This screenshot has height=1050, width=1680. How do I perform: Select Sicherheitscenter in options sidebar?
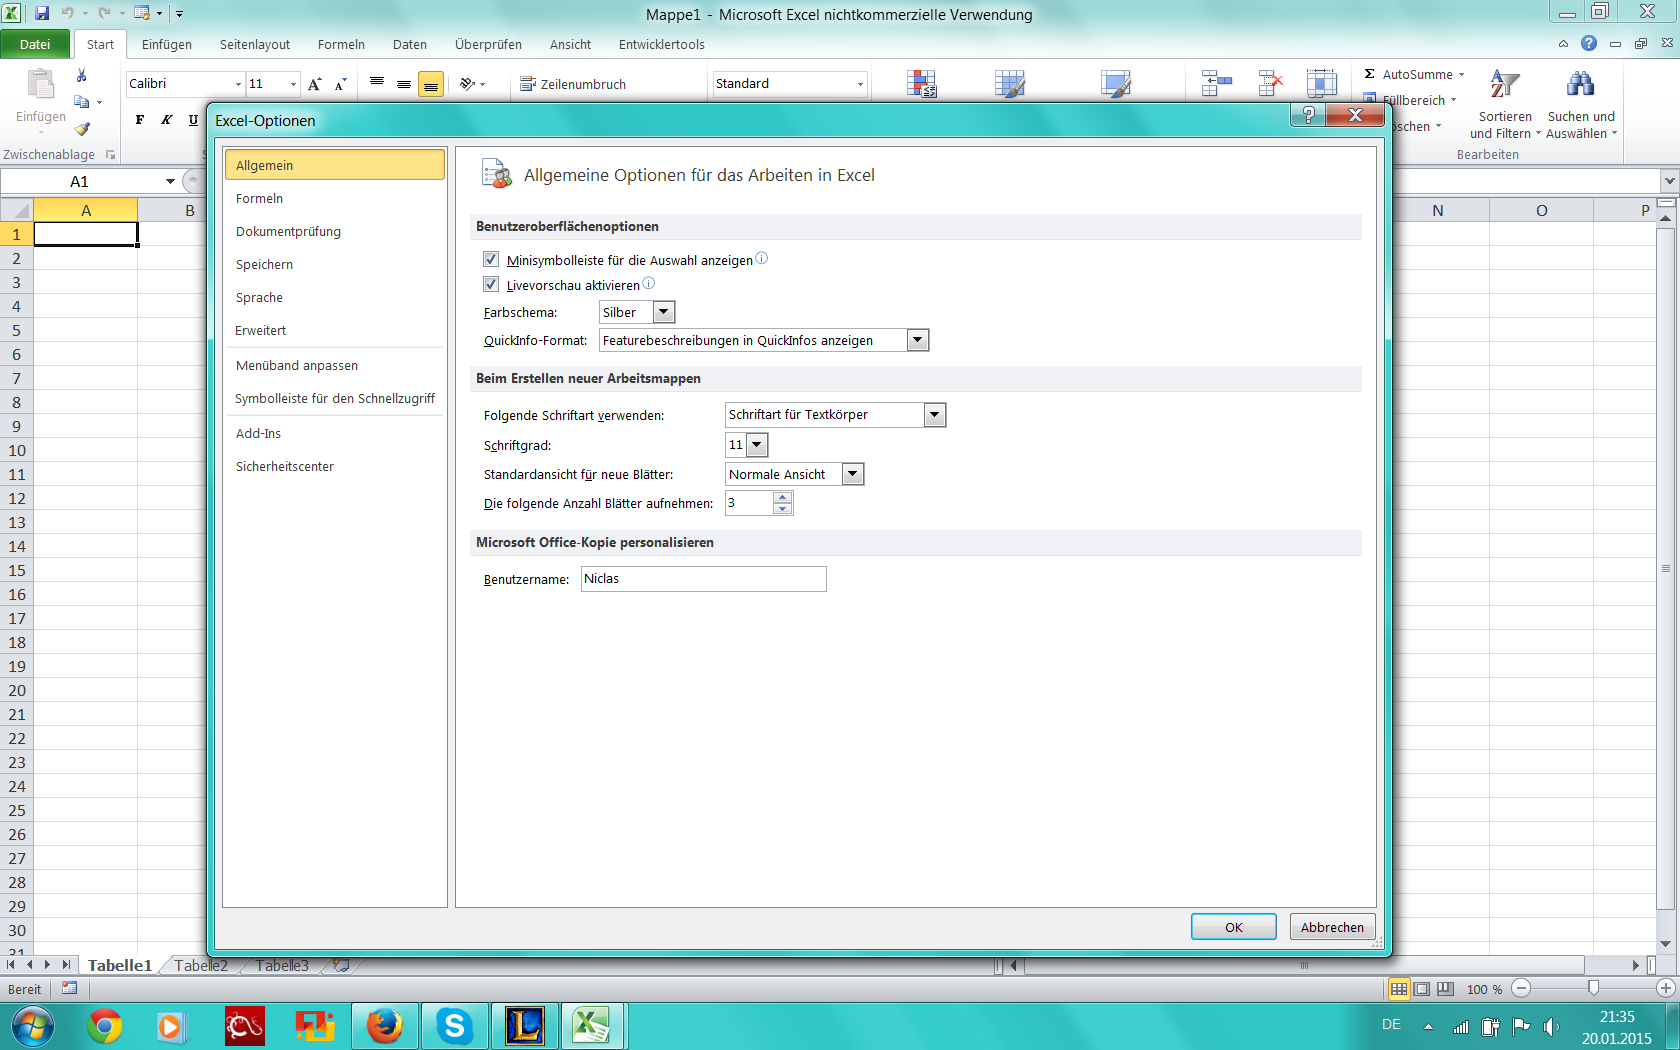click(x=334, y=466)
